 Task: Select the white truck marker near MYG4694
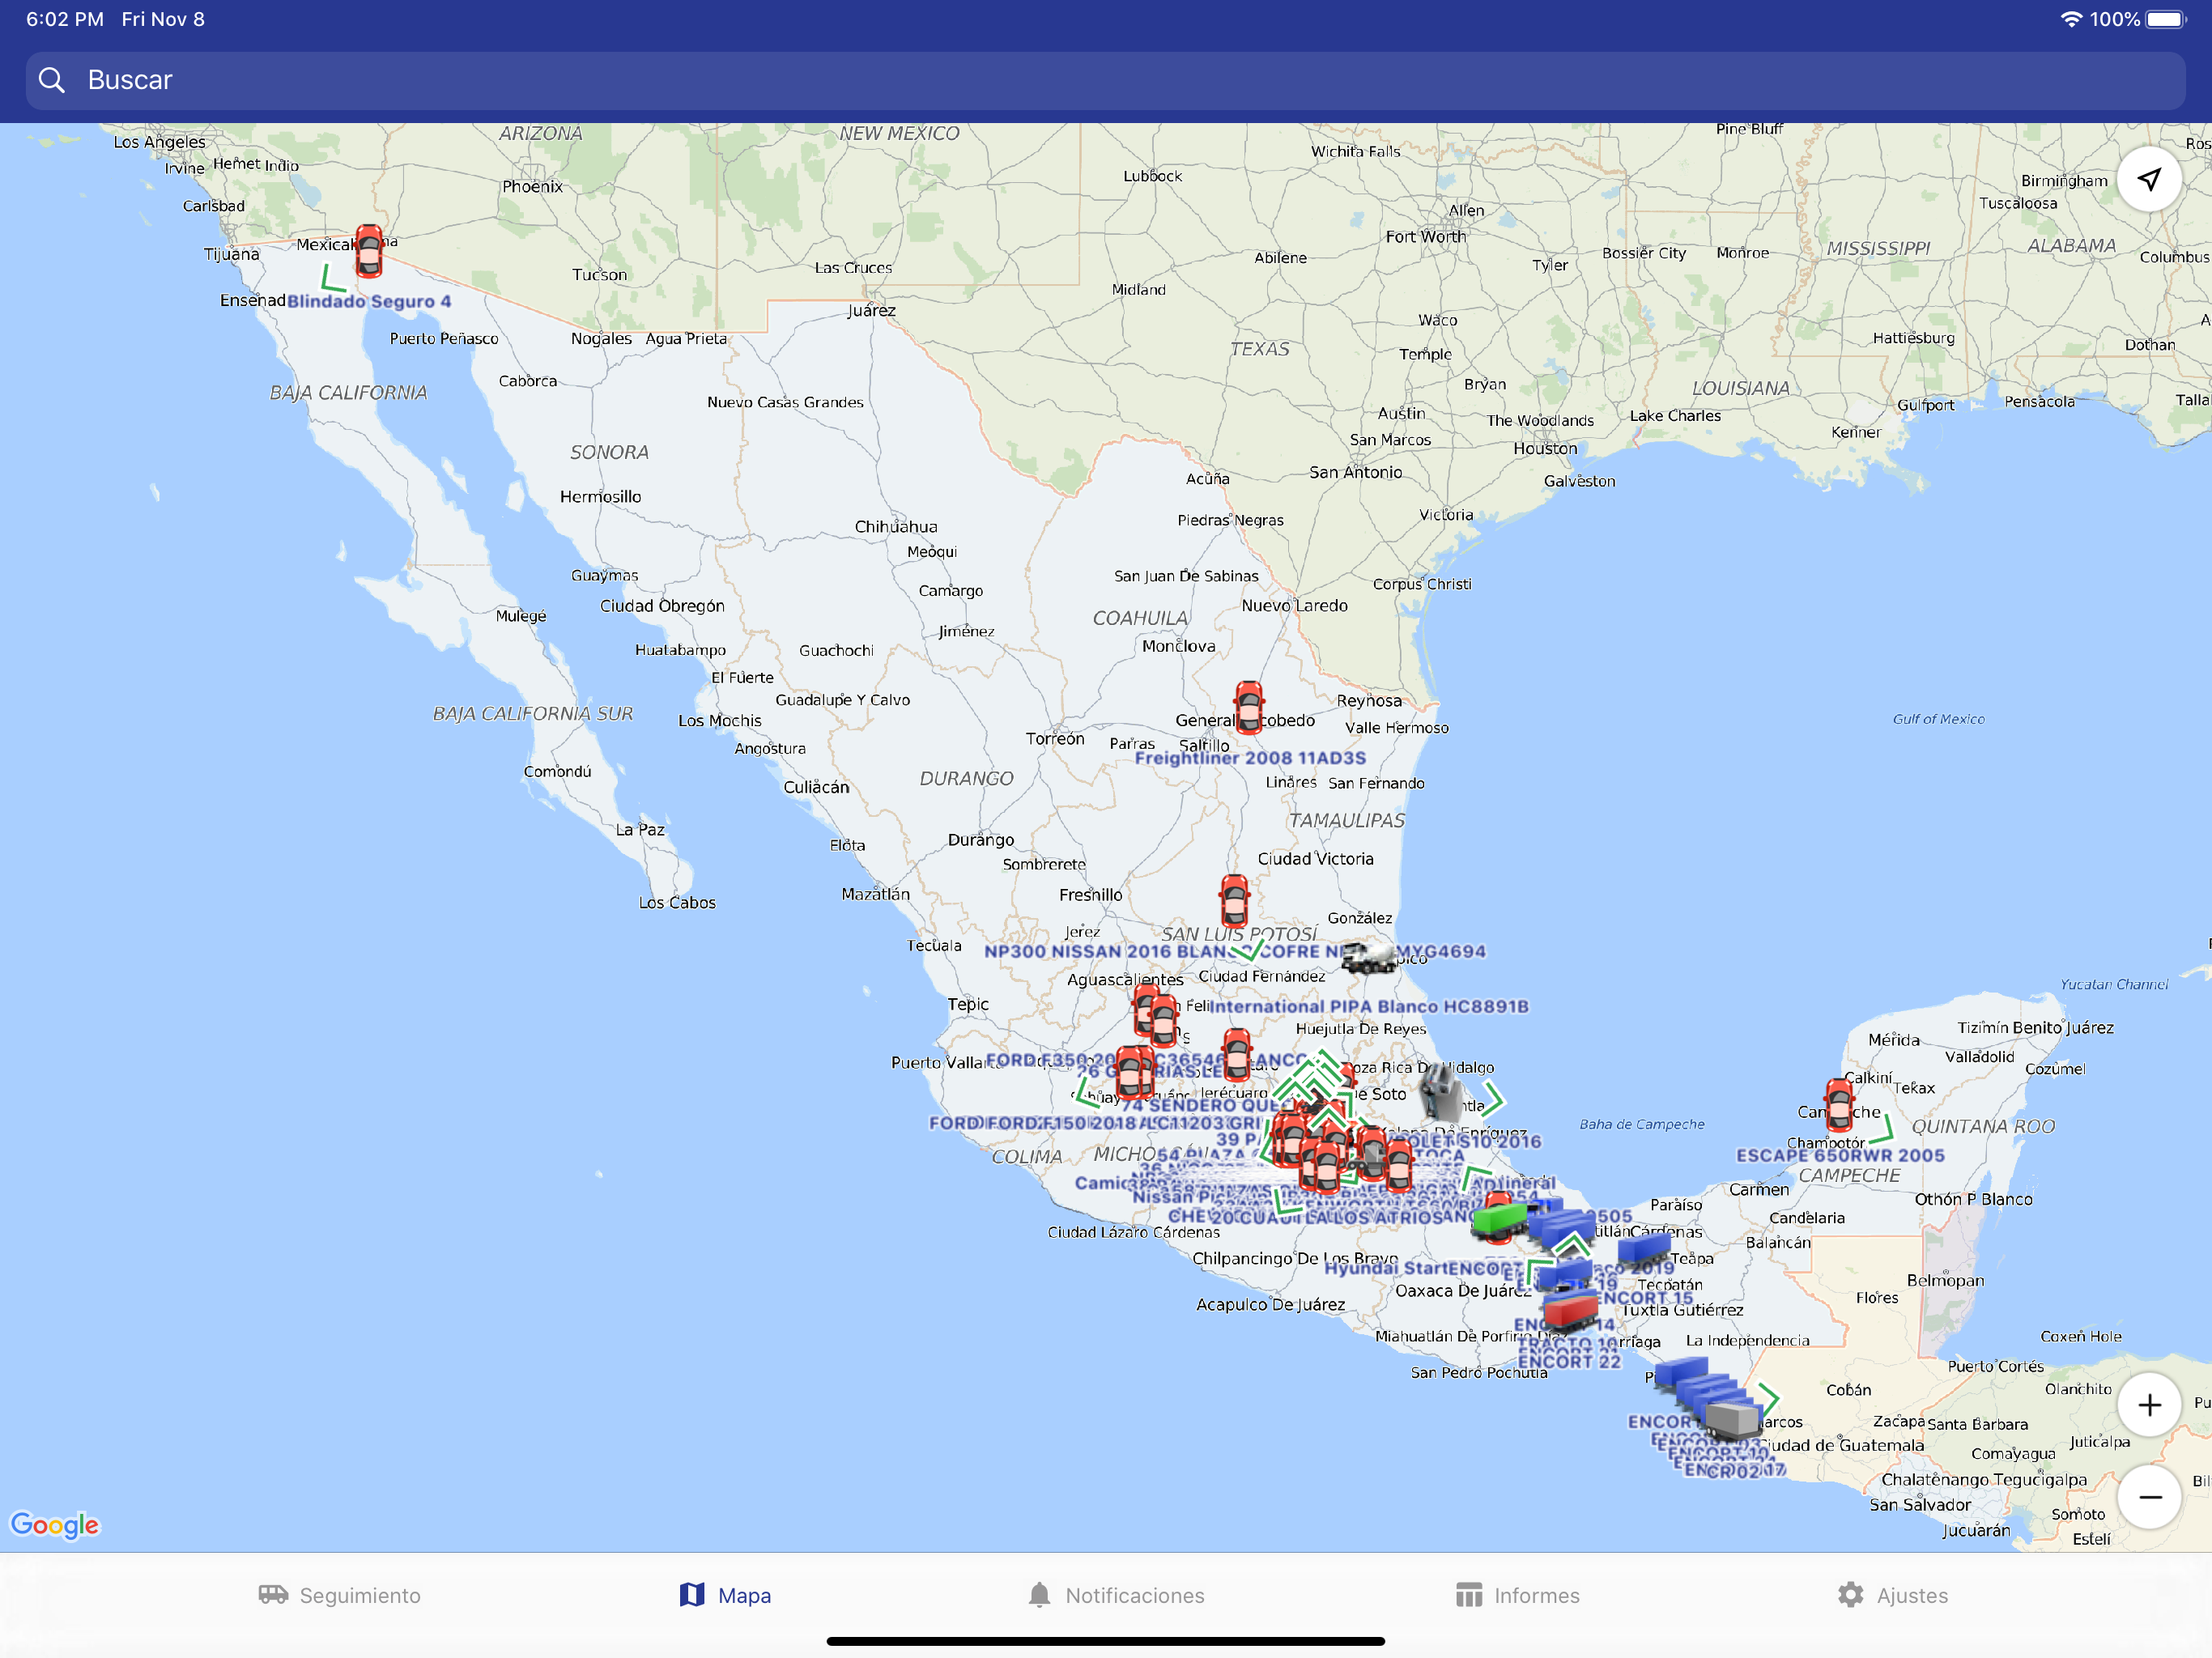(1368, 956)
